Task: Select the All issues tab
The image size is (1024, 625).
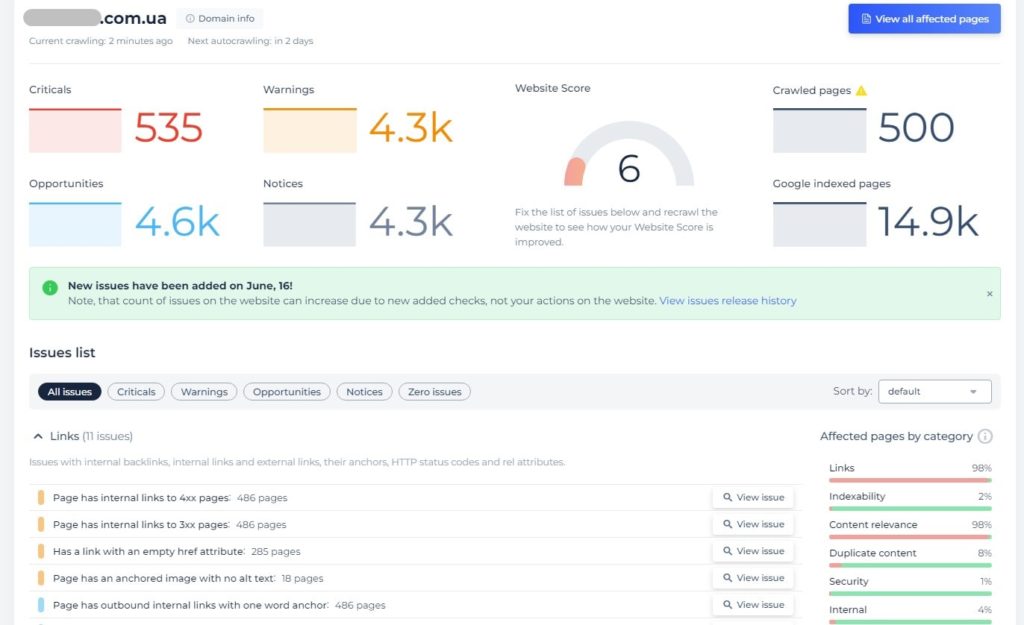Action: pos(69,391)
